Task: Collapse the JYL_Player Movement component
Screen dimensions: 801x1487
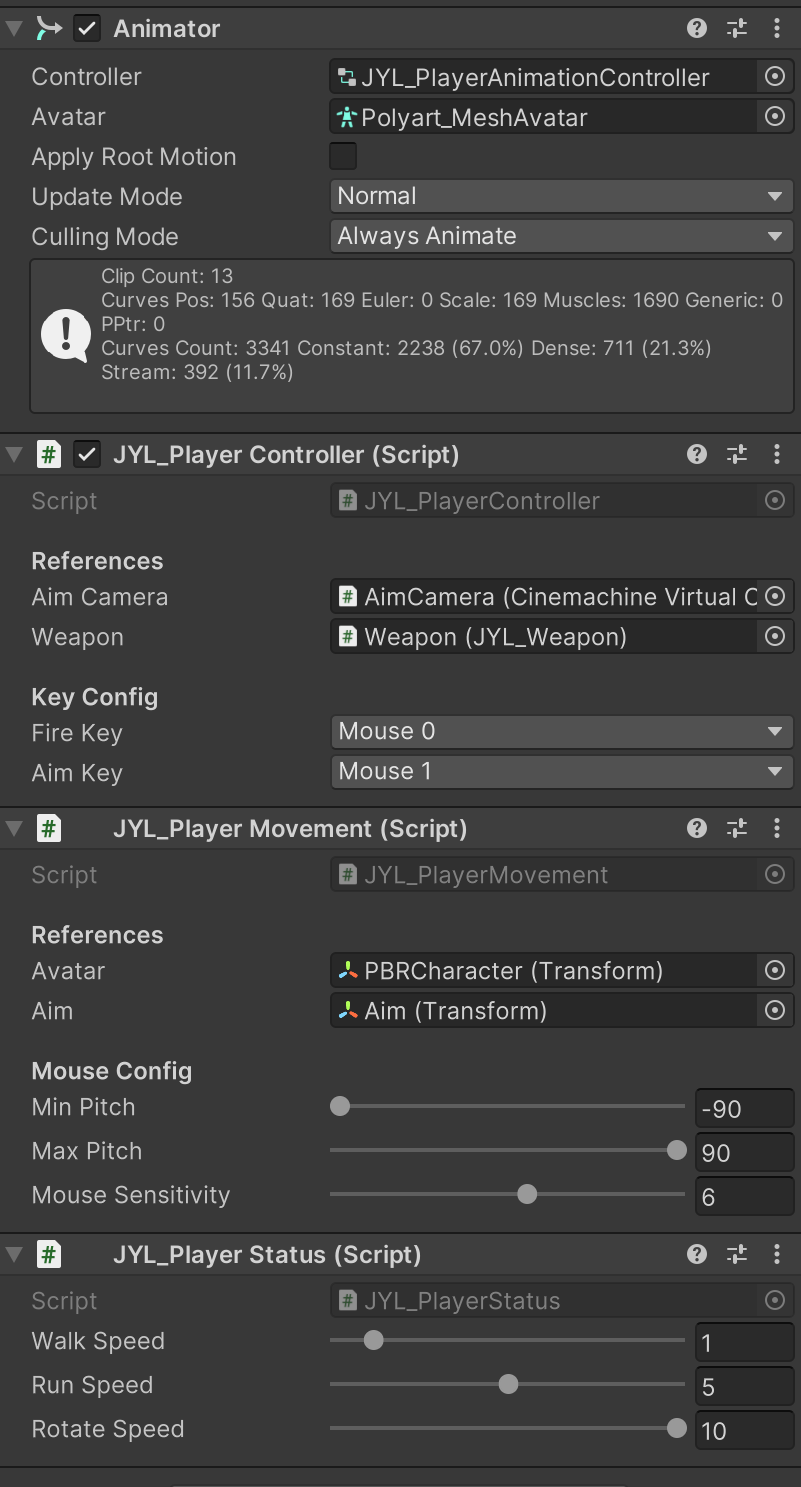Action: 14,828
